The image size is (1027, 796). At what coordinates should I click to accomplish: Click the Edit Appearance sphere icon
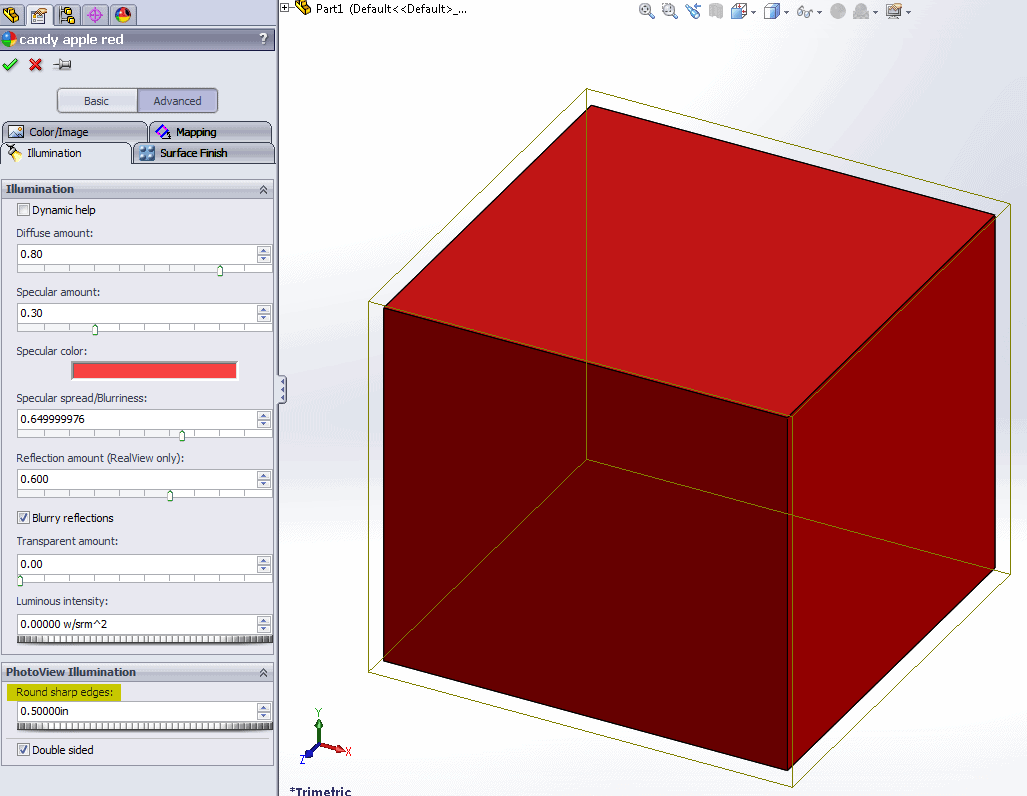(x=838, y=11)
